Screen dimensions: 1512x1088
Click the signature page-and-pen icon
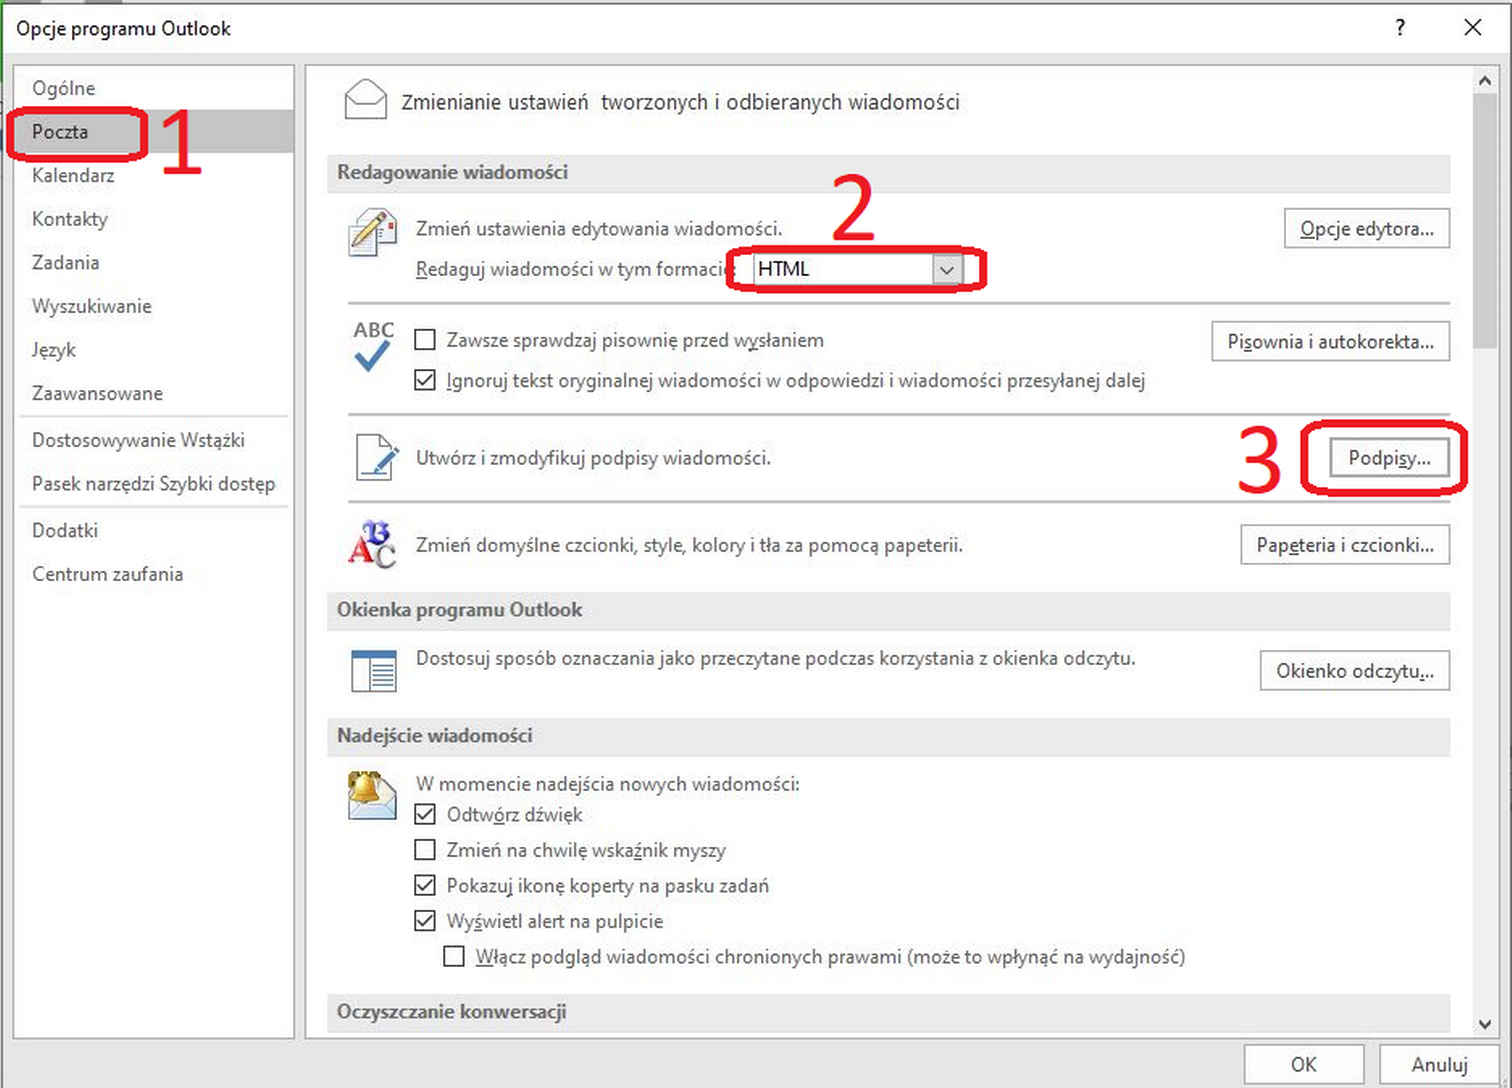click(x=377, y=458)
